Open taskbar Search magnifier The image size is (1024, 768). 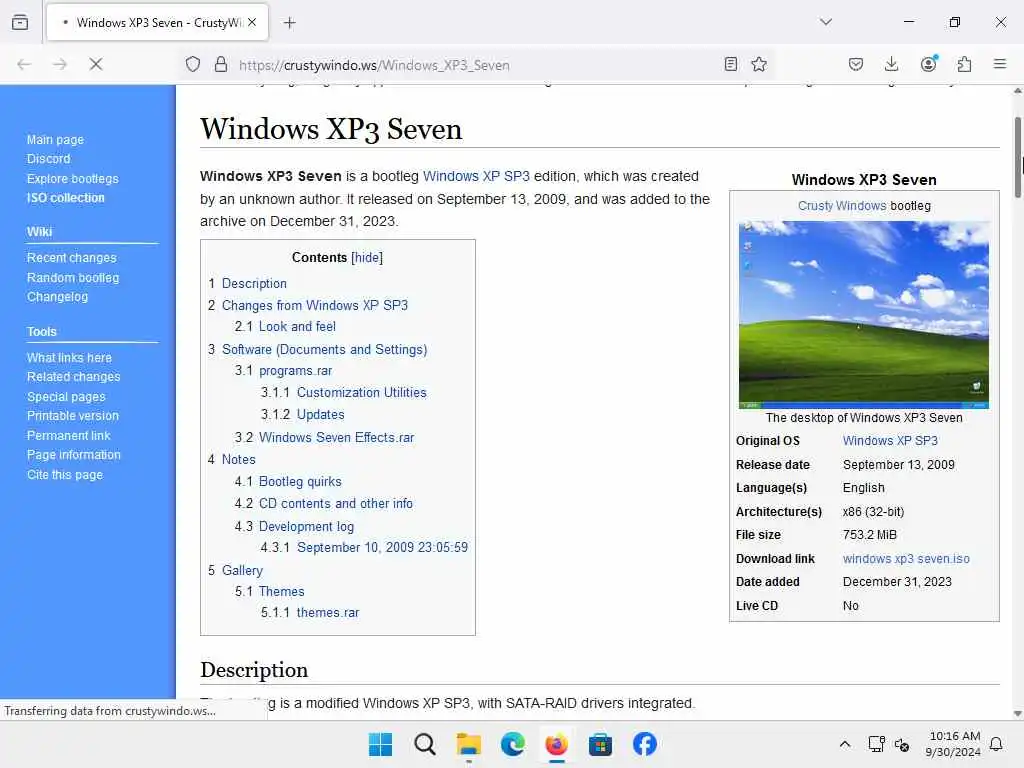pos(424,744)
